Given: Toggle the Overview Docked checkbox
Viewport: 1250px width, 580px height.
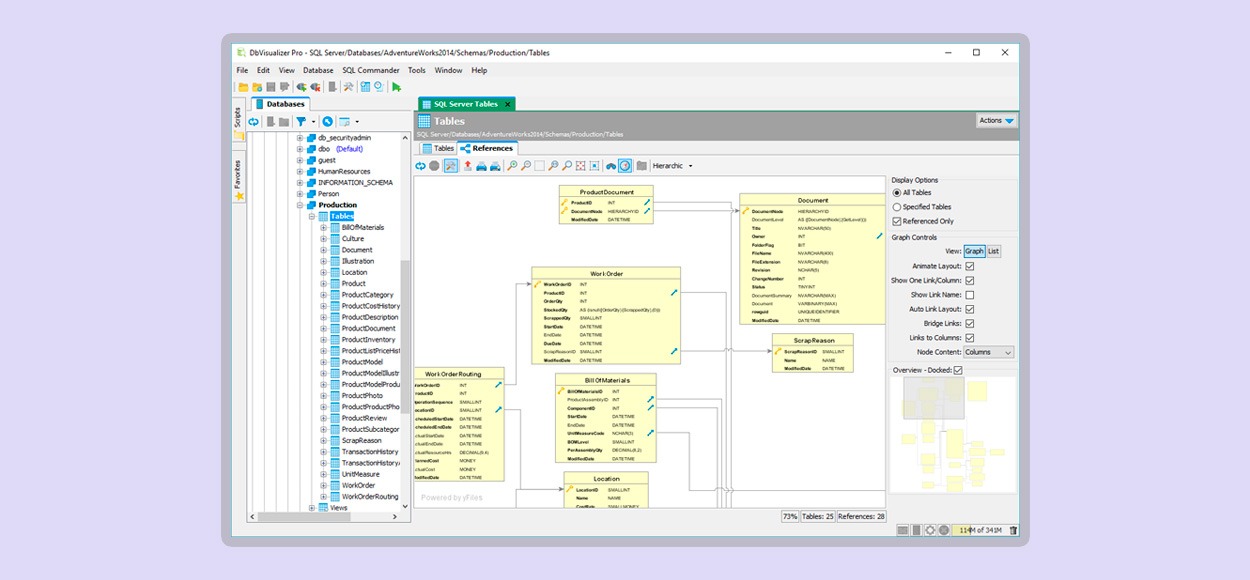Looking at the screenshot, I should [958, 370].
